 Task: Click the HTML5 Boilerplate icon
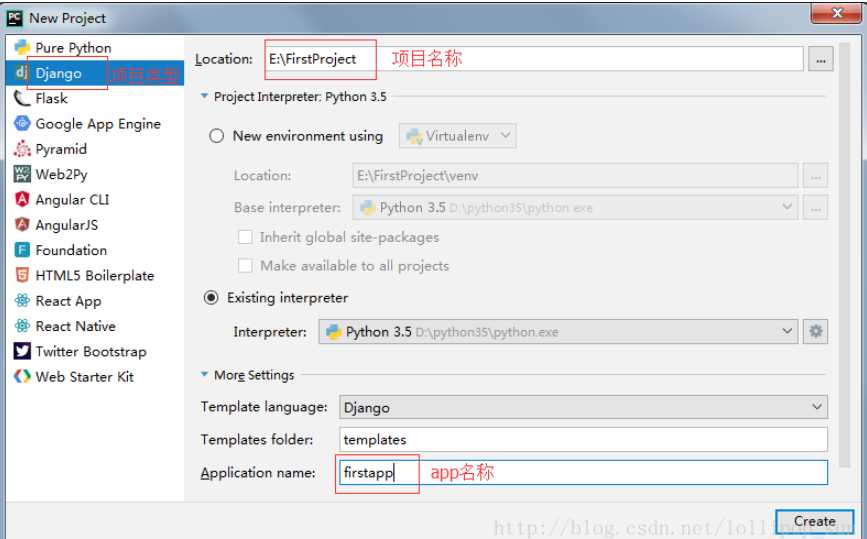[22, 275]
